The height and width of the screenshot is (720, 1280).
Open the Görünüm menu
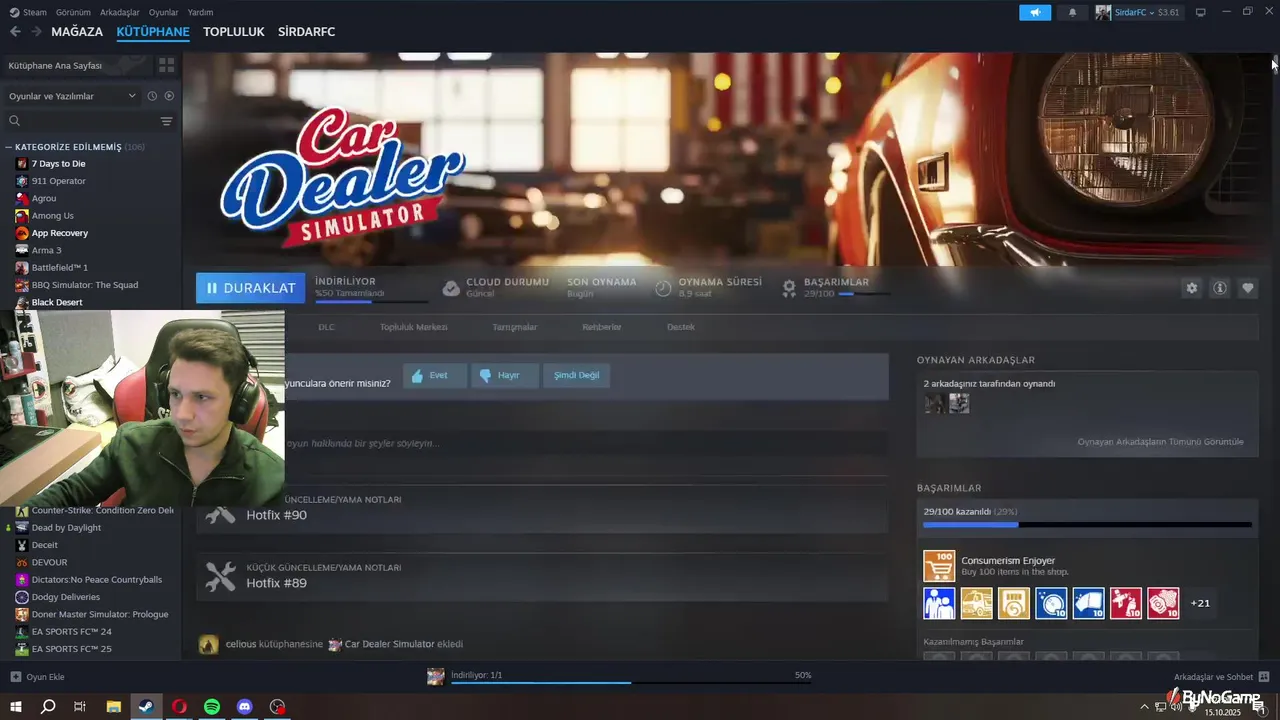tap(73, 12)
